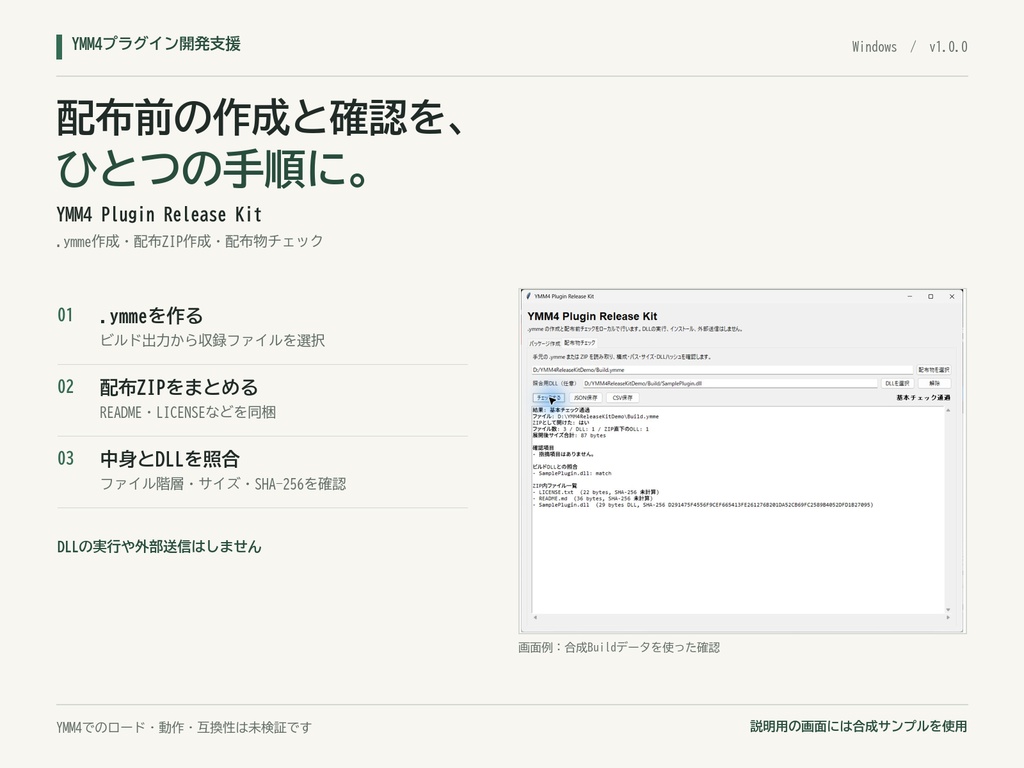Click the '中身とDLLを照合' step 03 heading
Viewport: 1024px width, 768px height.
(x=170, y=458)
